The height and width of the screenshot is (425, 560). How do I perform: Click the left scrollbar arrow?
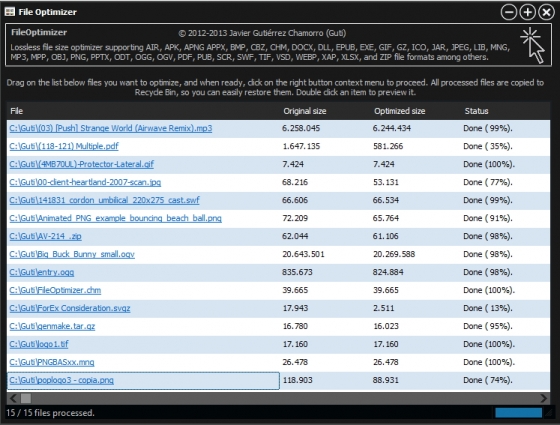[x=13, y=398]
